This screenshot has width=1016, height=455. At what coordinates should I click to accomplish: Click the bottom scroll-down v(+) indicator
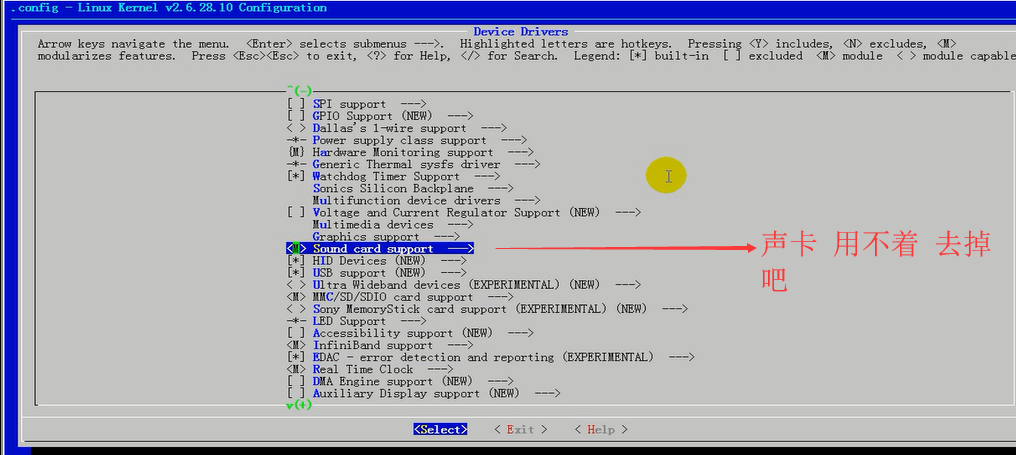coord(299,405)
